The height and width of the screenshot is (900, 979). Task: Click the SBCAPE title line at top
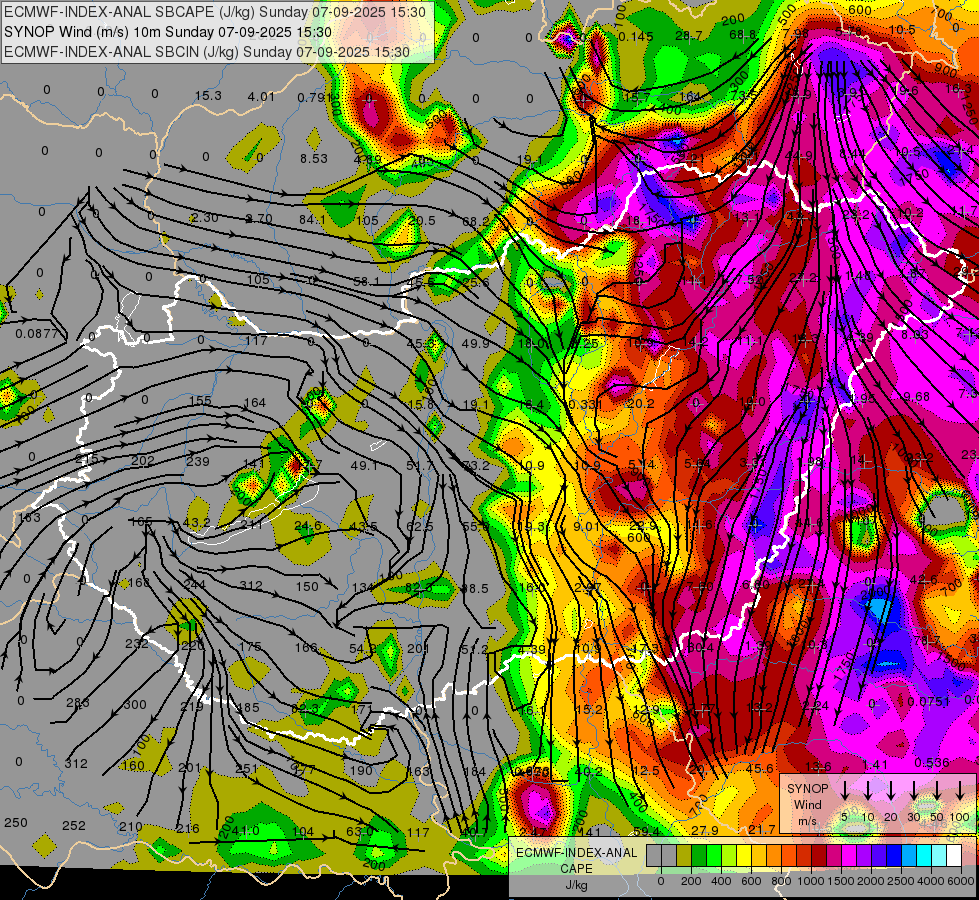[215, 12]
